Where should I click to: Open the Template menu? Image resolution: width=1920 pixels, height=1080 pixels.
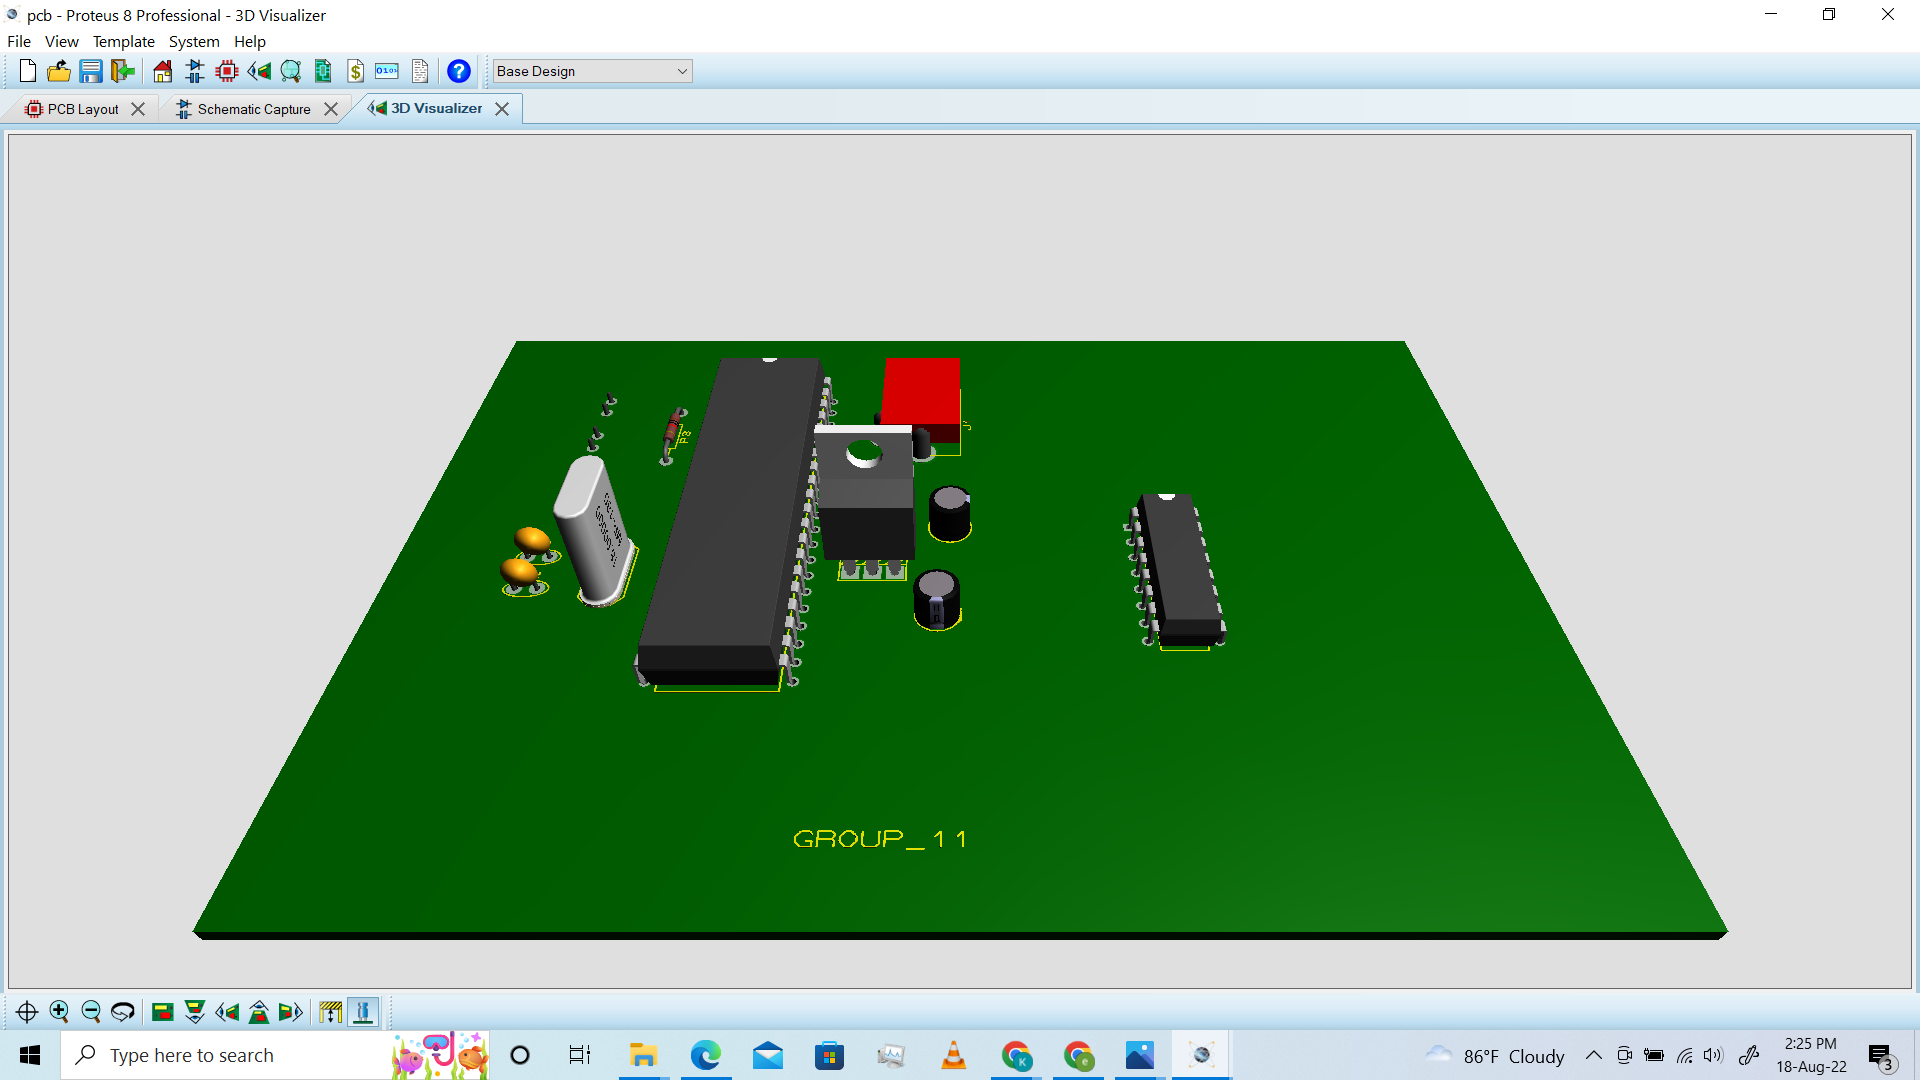click(x=123, y=41)
